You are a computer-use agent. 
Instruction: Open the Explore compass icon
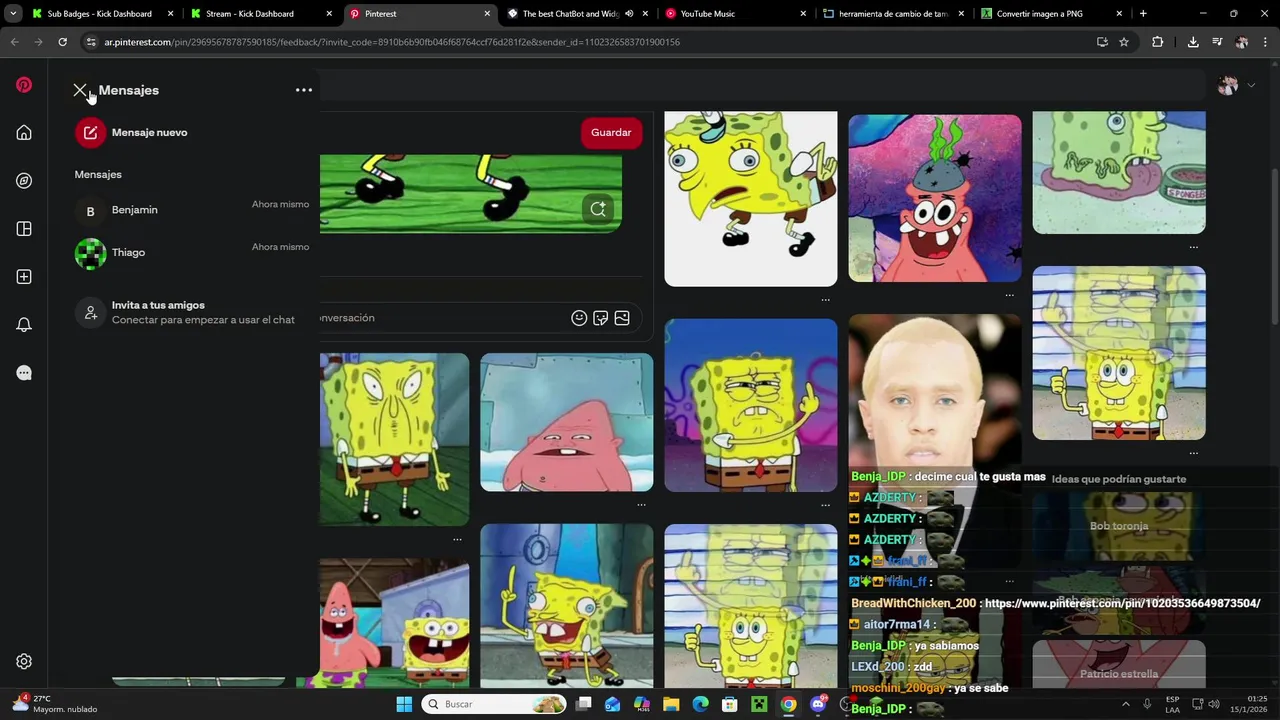[24, 181]
